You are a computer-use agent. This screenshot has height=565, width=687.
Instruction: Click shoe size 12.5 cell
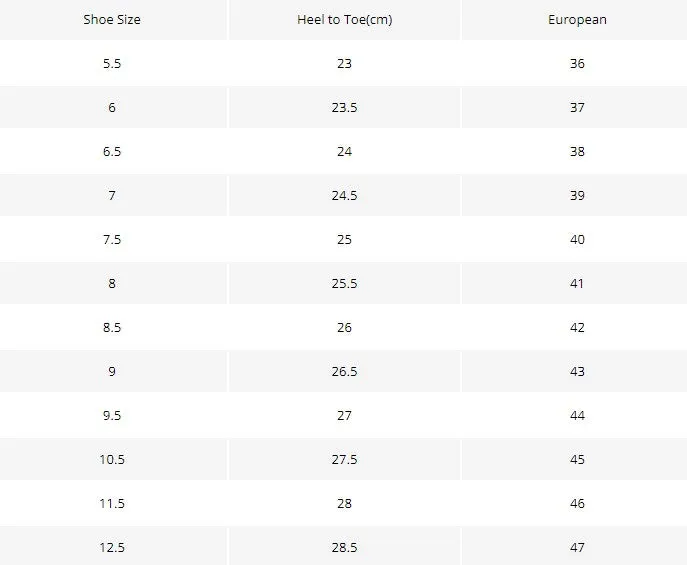(x=112, y=547)
